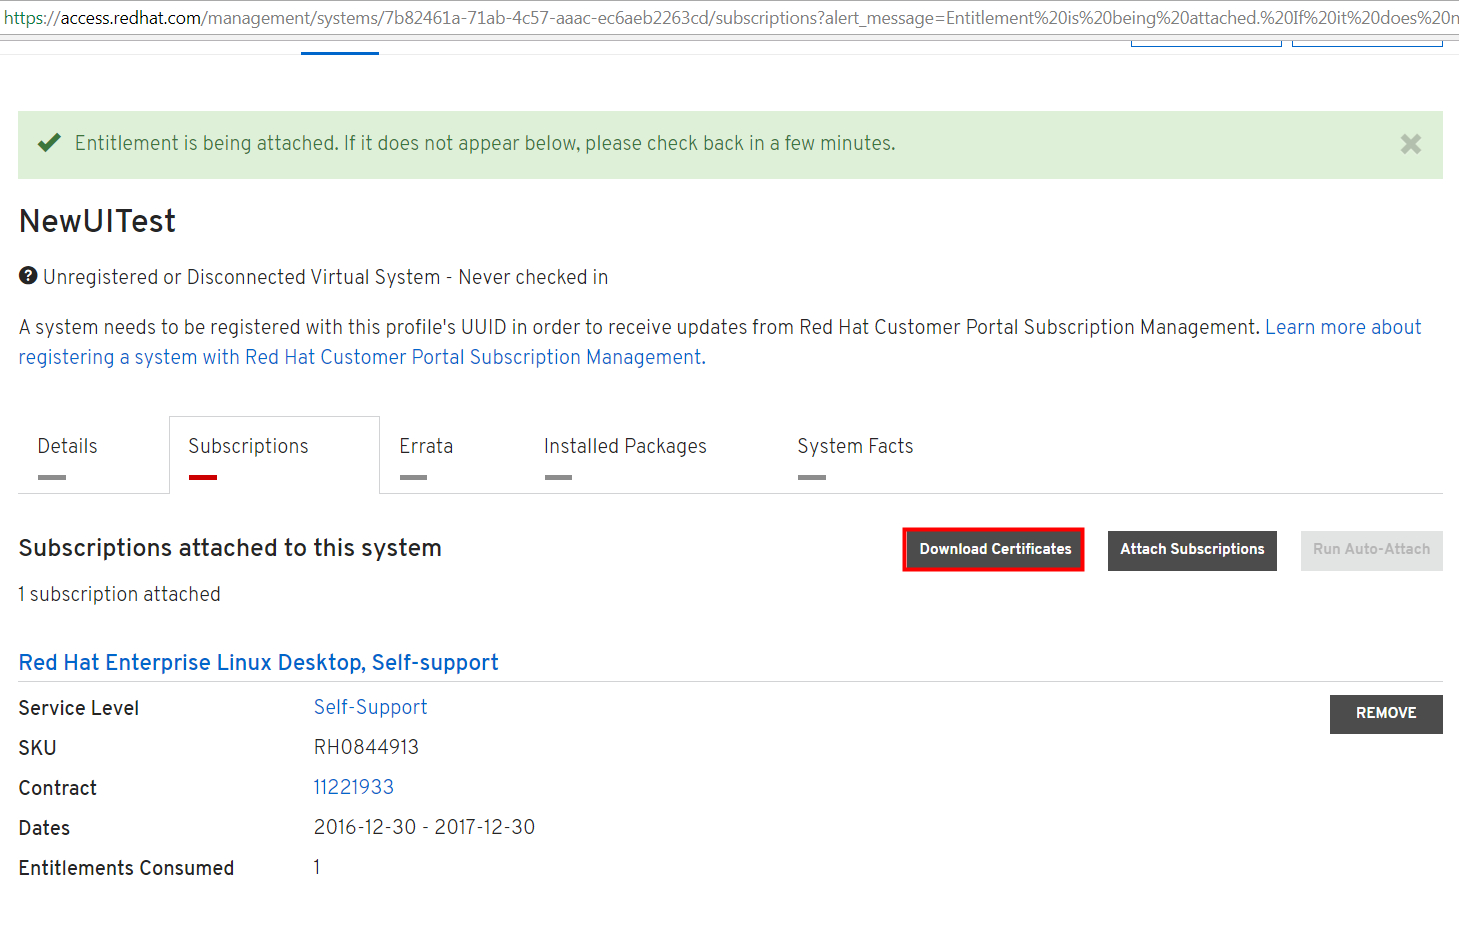
Task: Select the dates 2016-12-30 - 2017-12-30
Action: [x=424, y=827]
